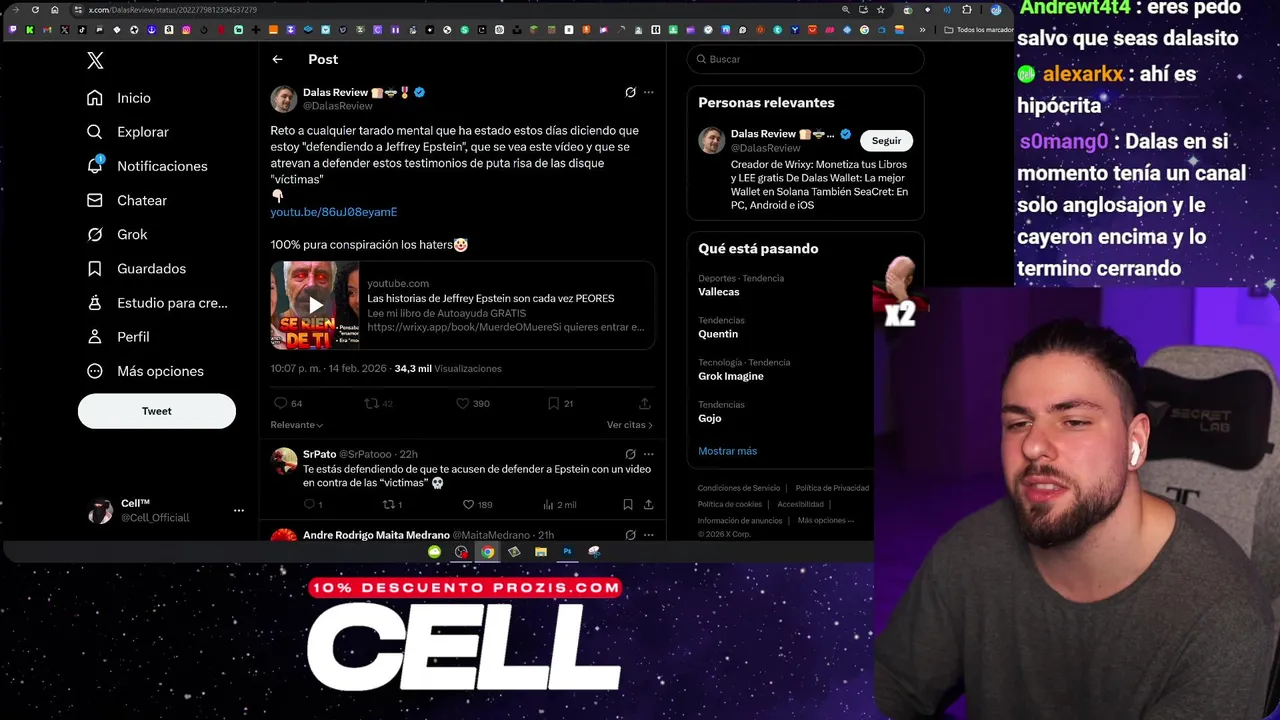Open Photoshop in the dock

pyautogui.click(x=567, y=552)
